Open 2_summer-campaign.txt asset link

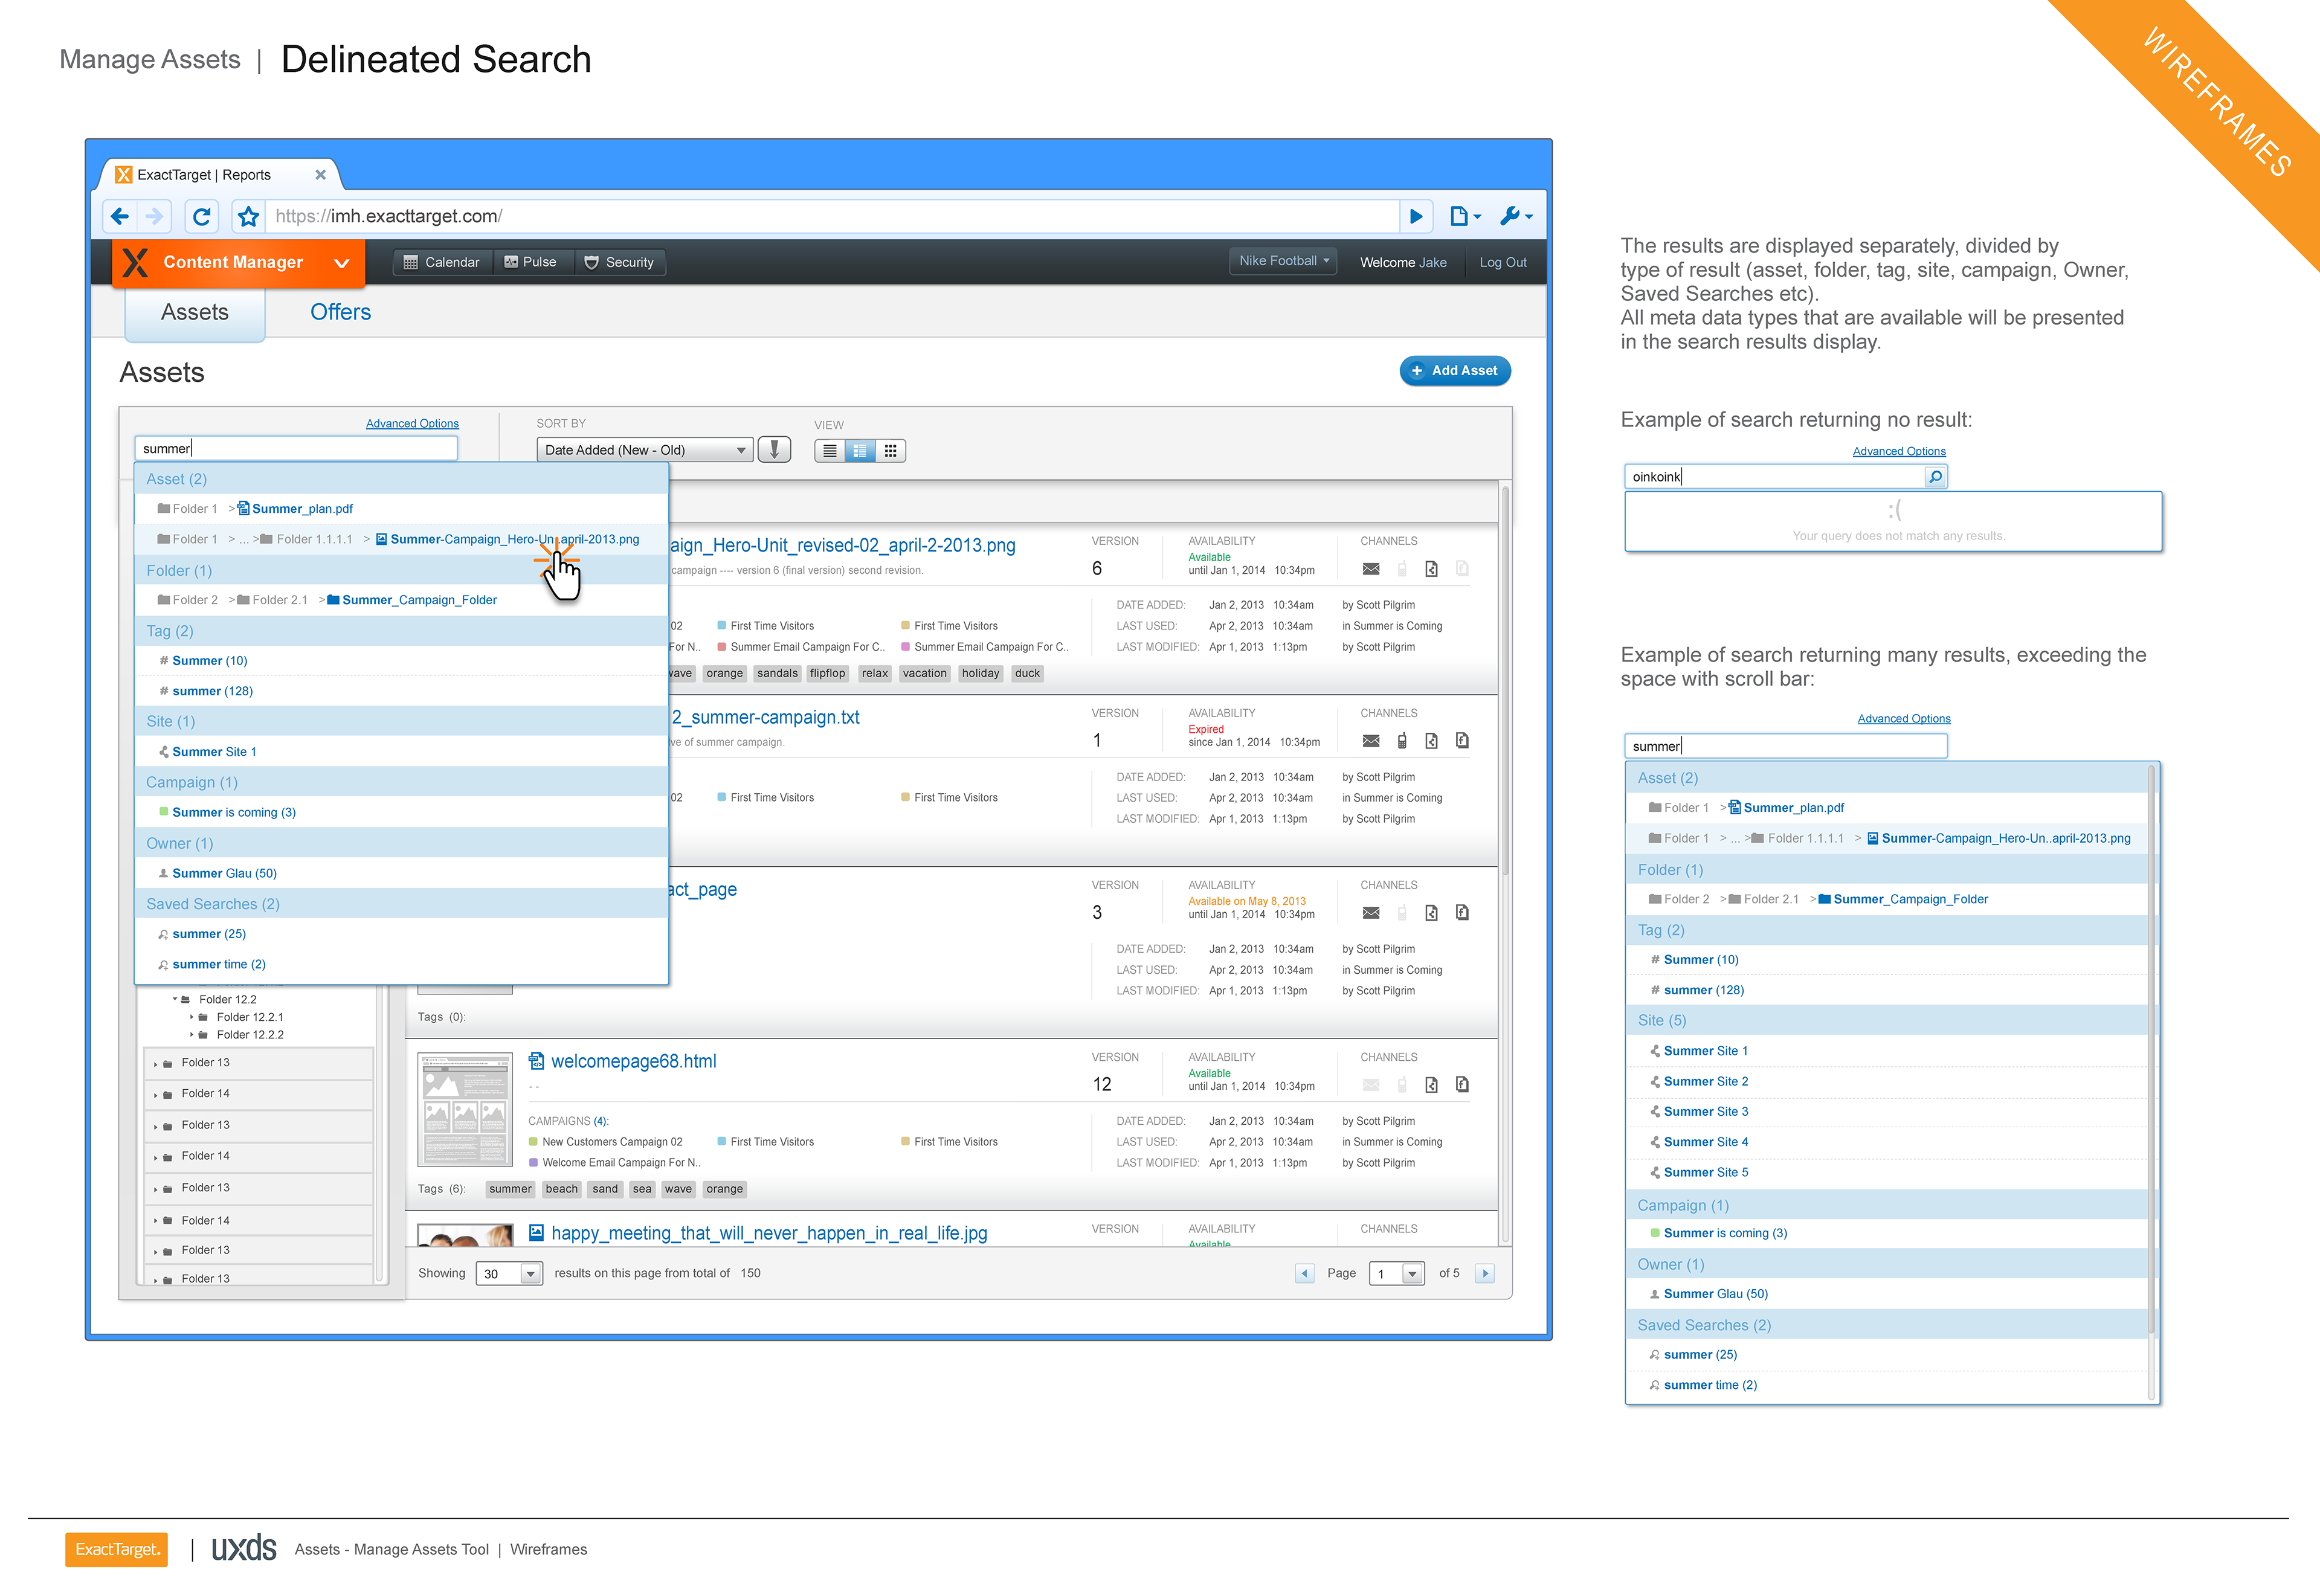pyautogui.click(x=765, y=717)
